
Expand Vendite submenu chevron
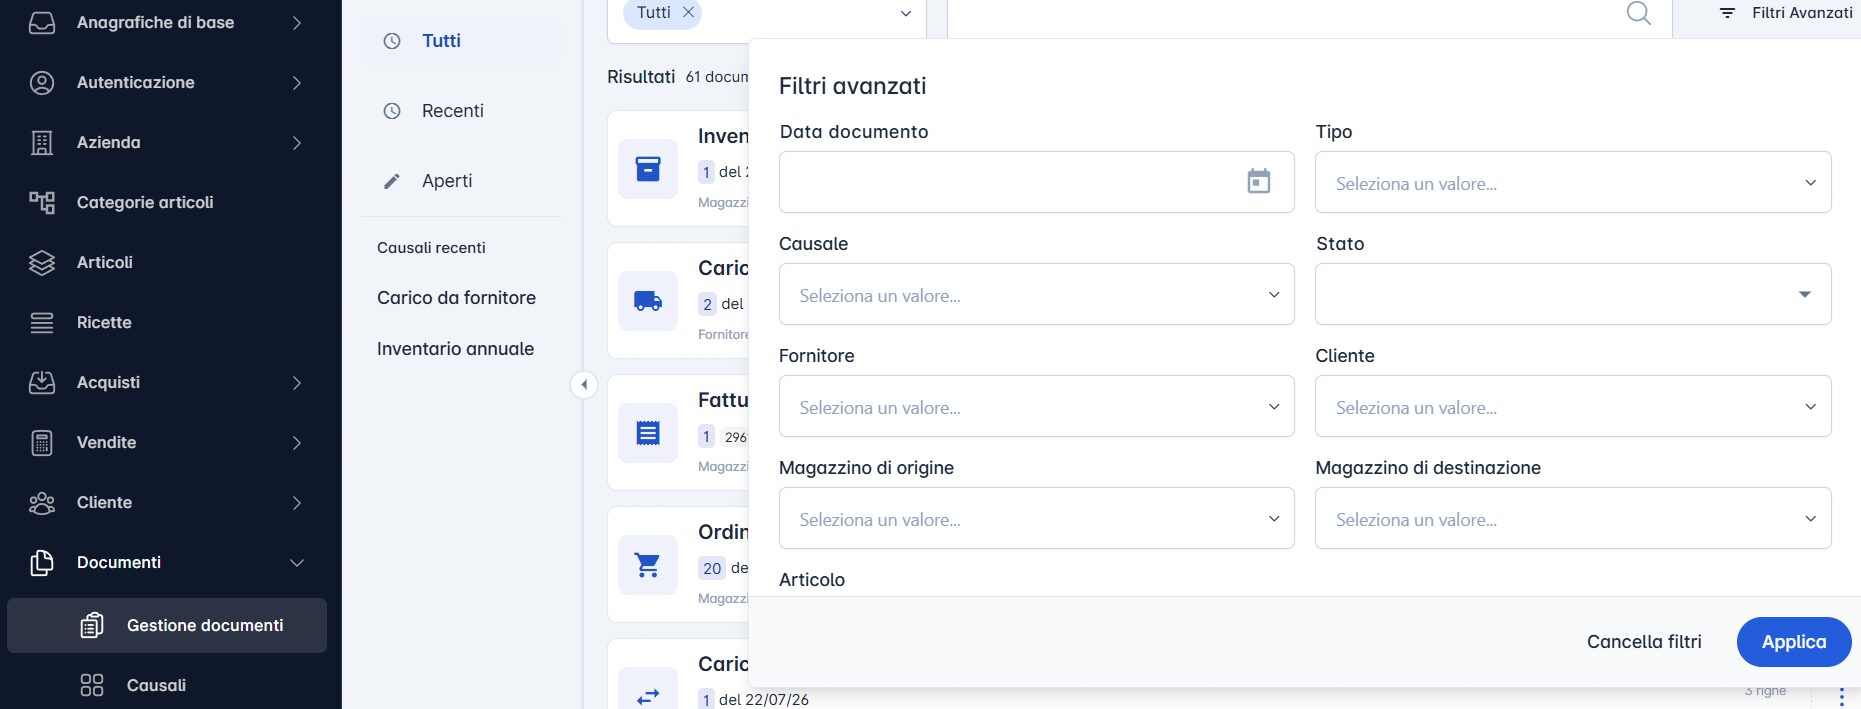[x=297, y=442]
